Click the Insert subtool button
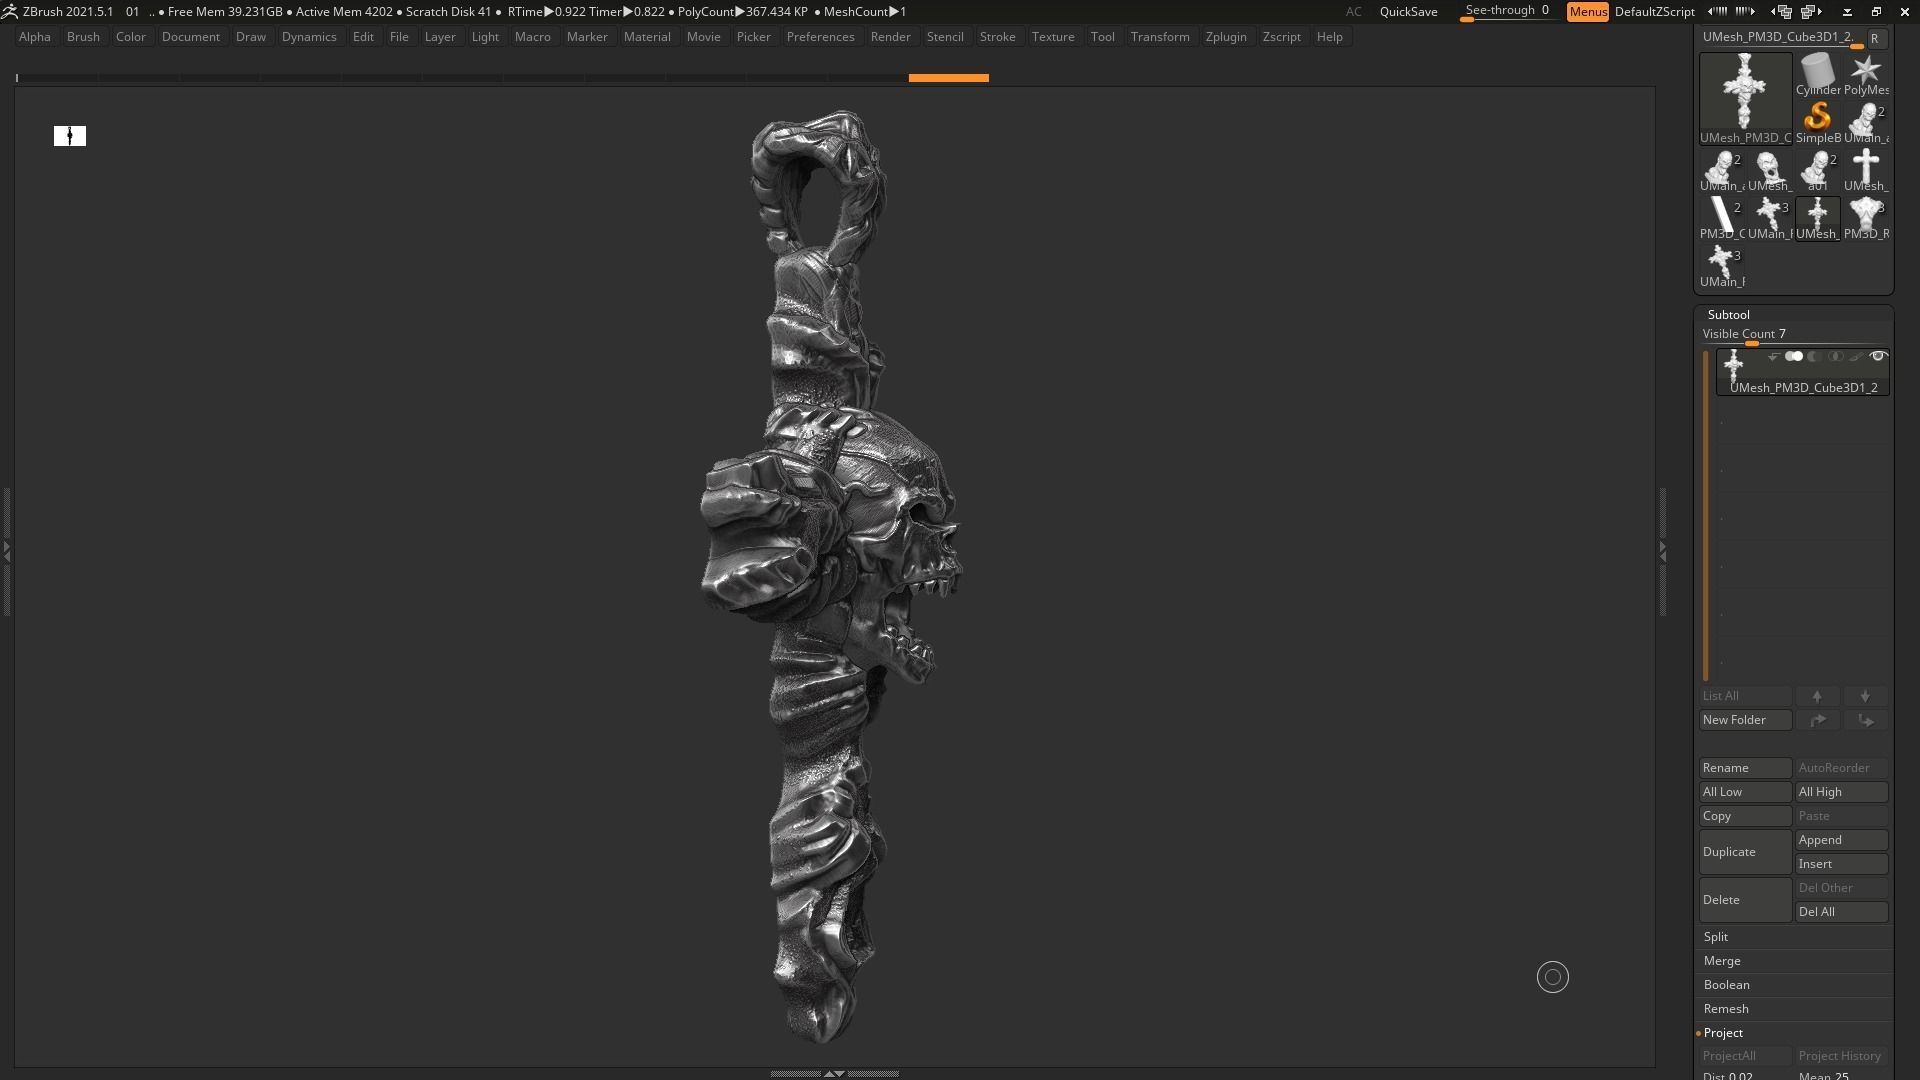This screenshot has width=1920, height=1080. click(1841, 864)
